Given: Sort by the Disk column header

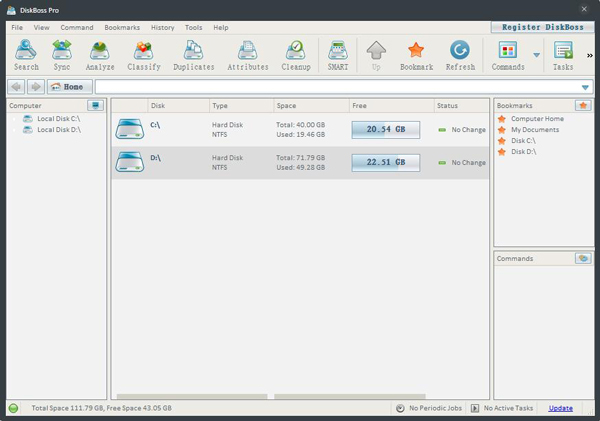Looking at the screenshot, I should [178, 106].
